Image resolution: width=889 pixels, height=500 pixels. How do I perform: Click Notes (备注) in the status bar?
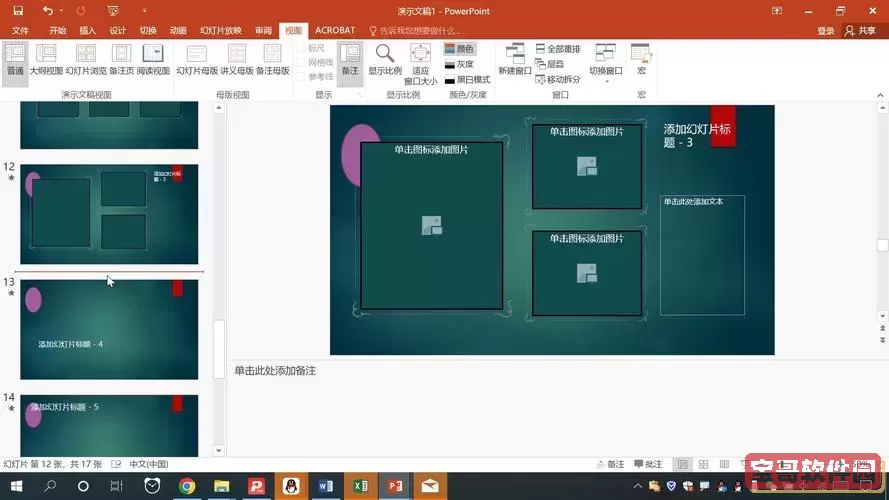coord(610,464)
